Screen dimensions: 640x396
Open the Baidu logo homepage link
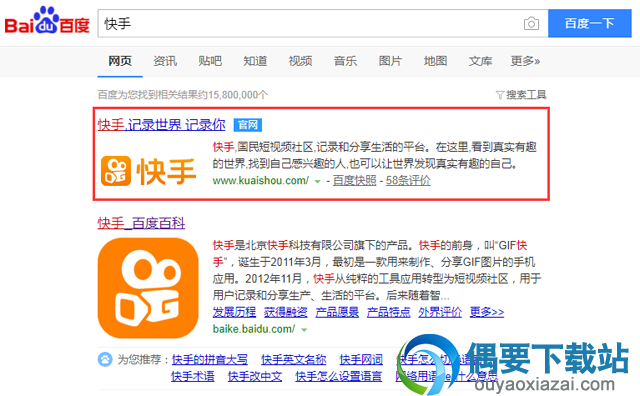pos(47,21)
